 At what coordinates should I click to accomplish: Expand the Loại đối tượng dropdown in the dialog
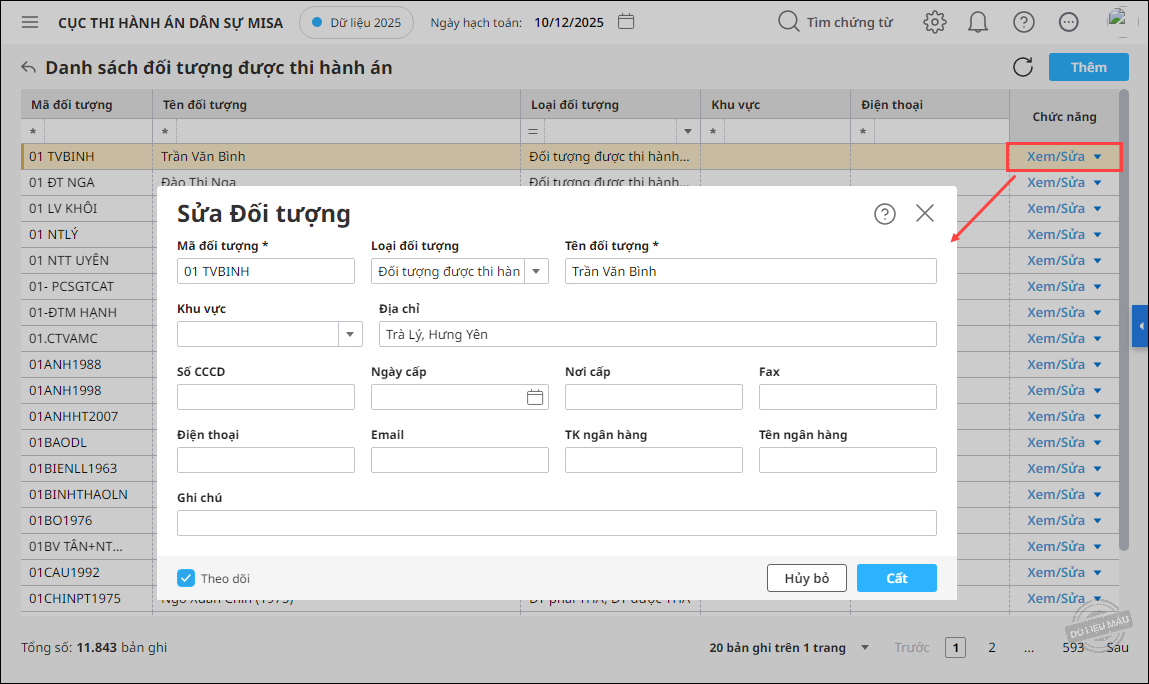click(x=536, y=271)
